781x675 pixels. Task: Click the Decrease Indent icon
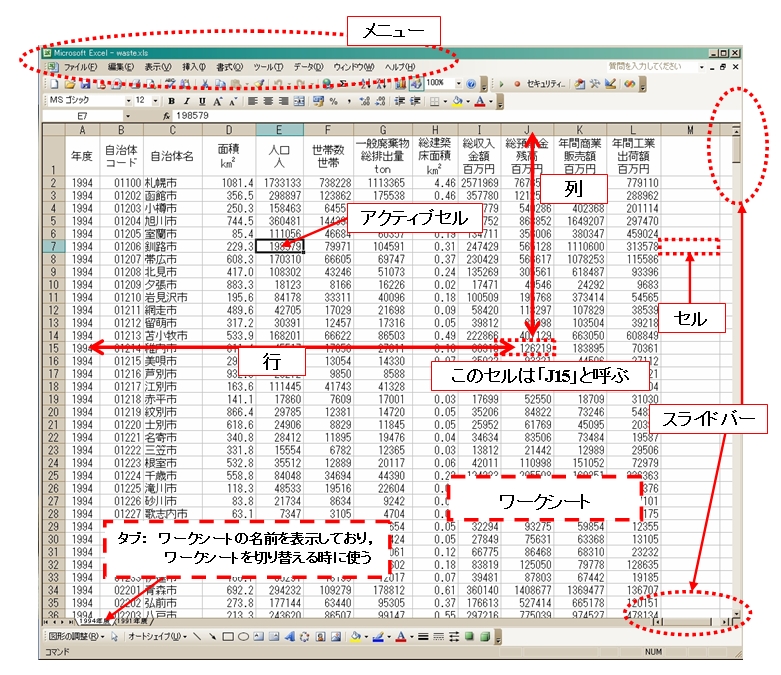pyautogui.click(x=399, y=101)
